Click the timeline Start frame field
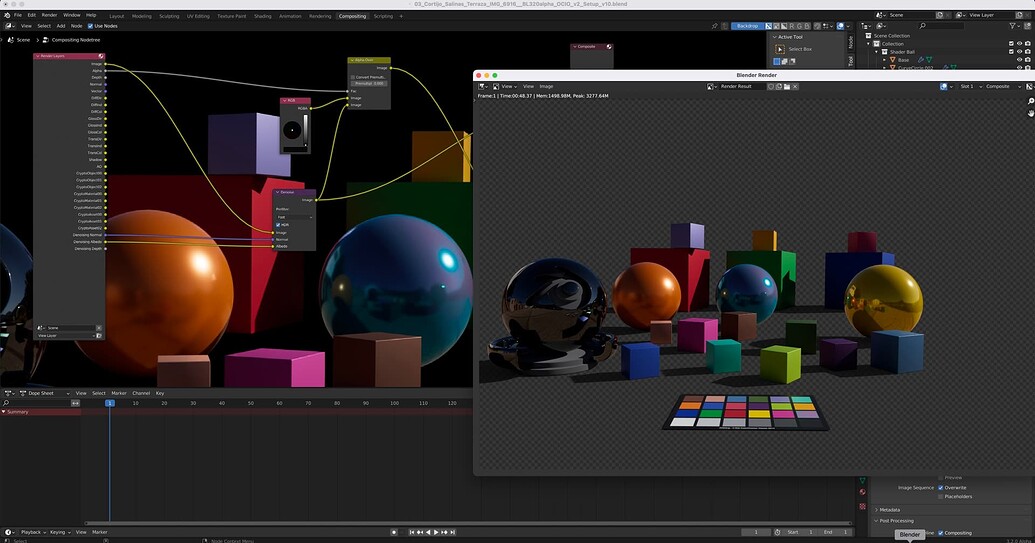This screenshot has width=1035, height=543. (x=798, y=532)
